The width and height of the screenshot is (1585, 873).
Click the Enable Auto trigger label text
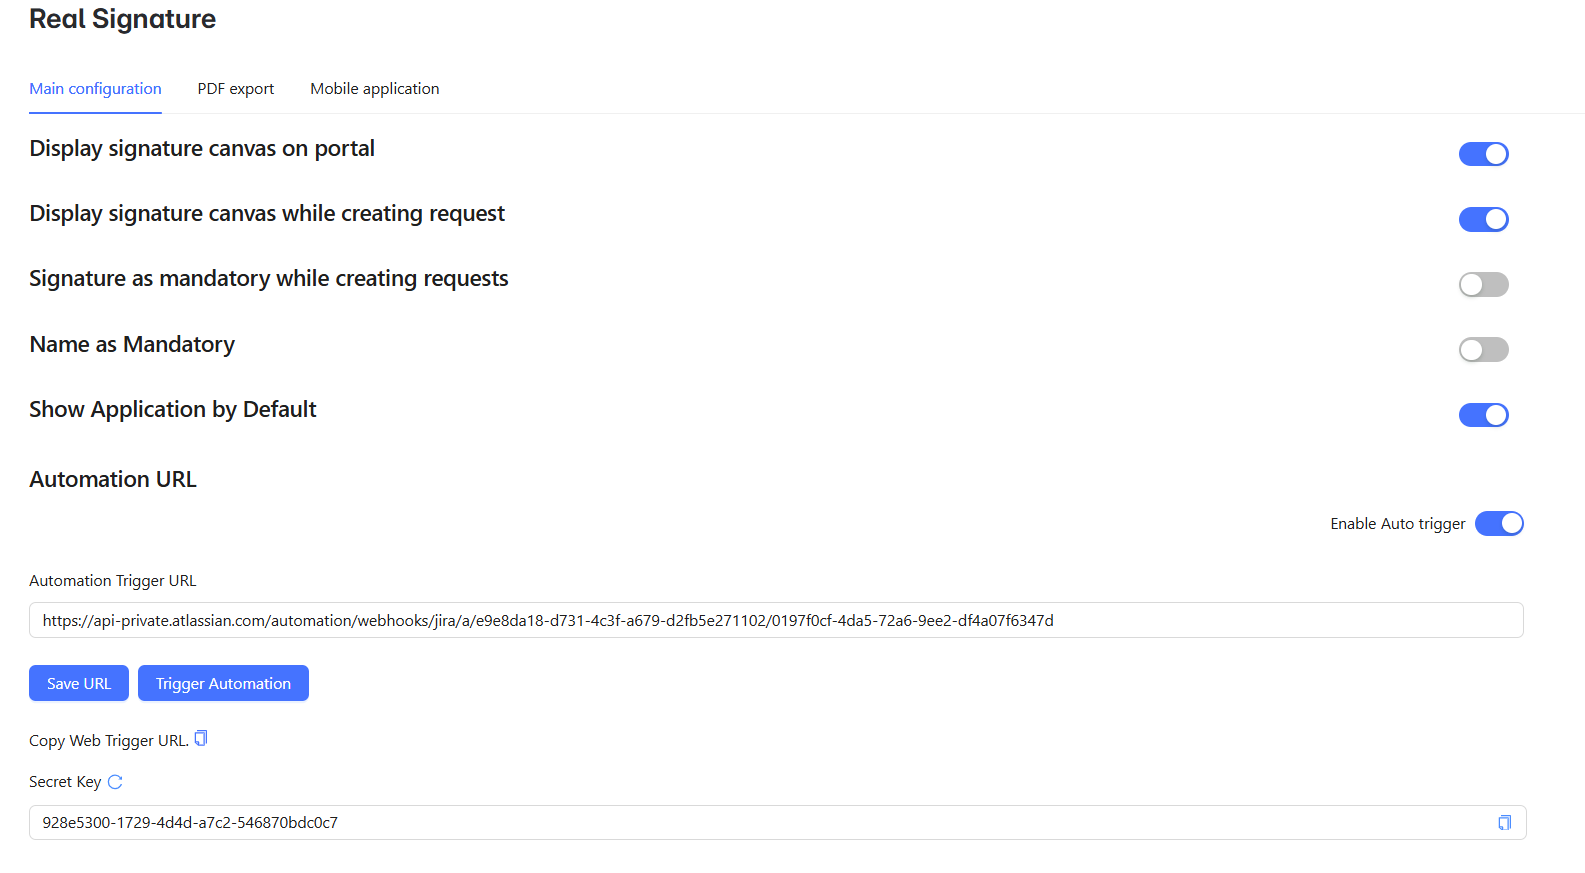point(1398,524)
